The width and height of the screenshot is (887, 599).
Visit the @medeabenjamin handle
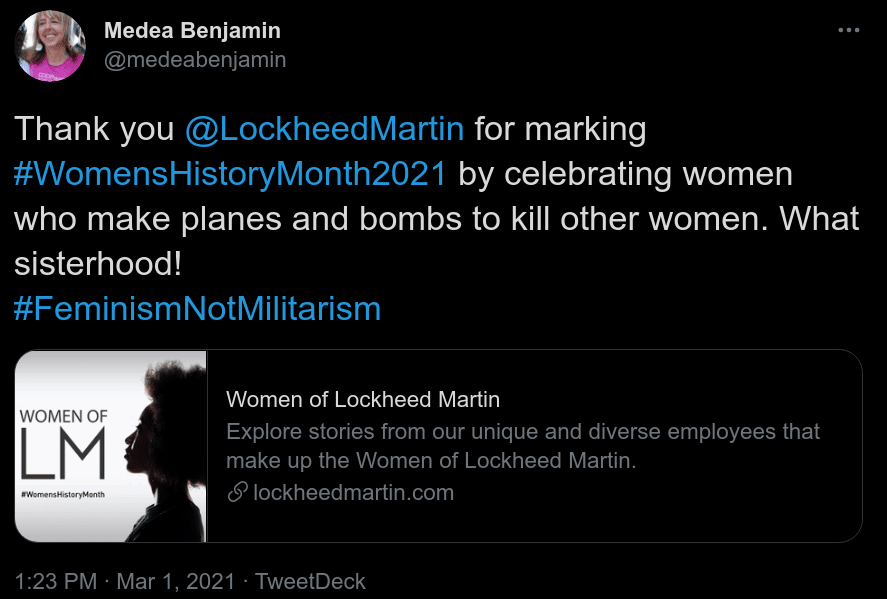point(195,60)
